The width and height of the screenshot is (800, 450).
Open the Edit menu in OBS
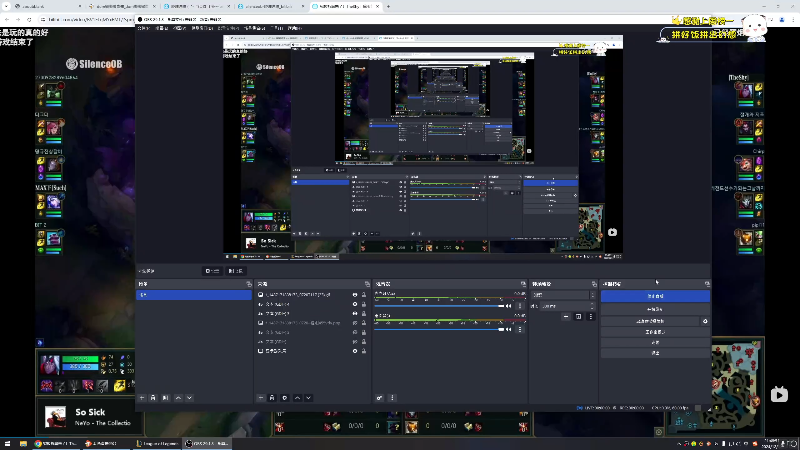[x=162, y=28]
